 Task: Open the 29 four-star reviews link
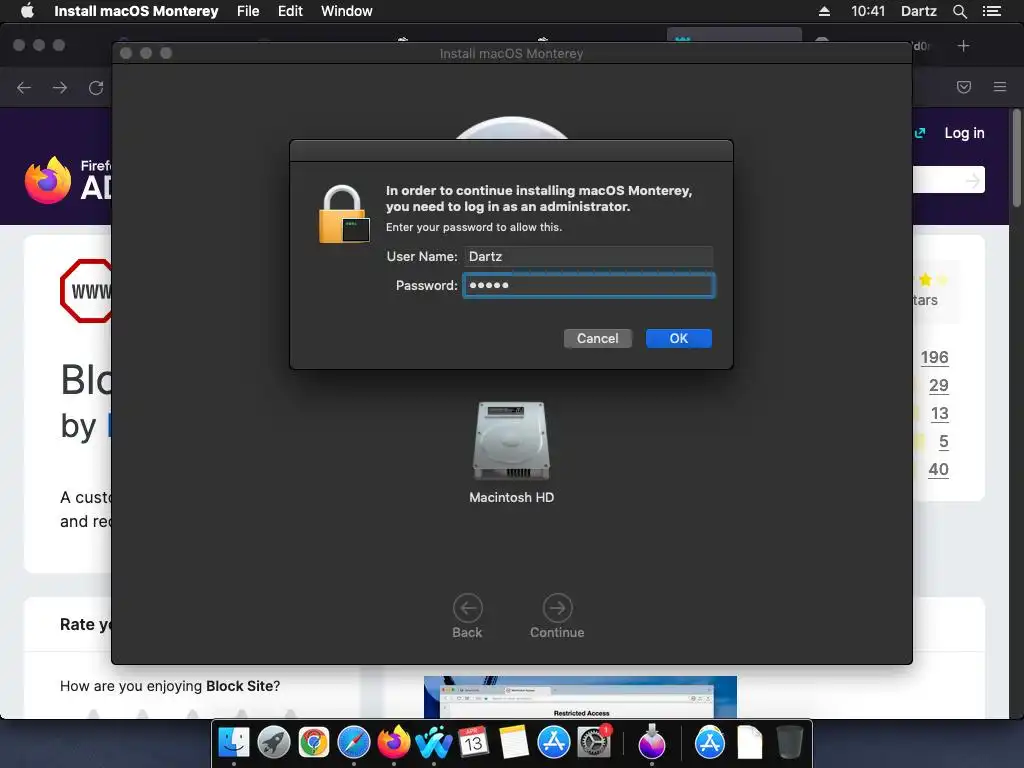(938, 385)
